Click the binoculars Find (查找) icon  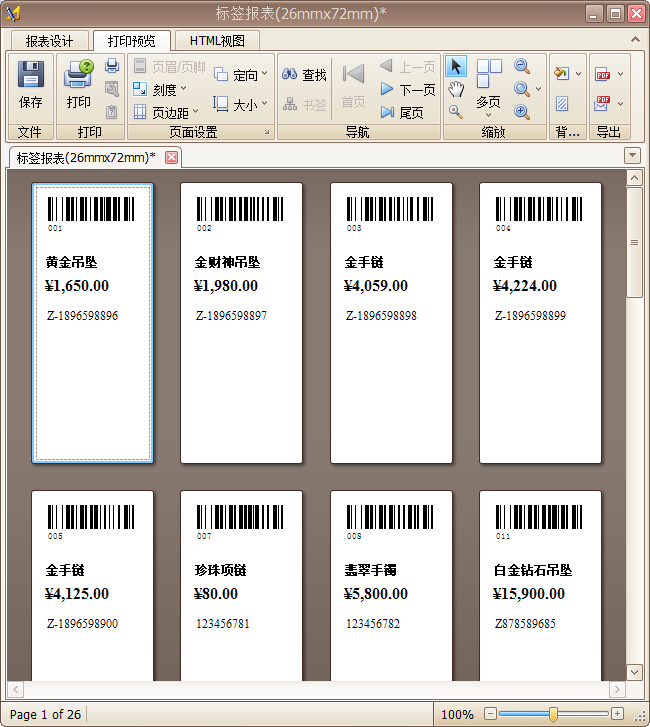289,74
